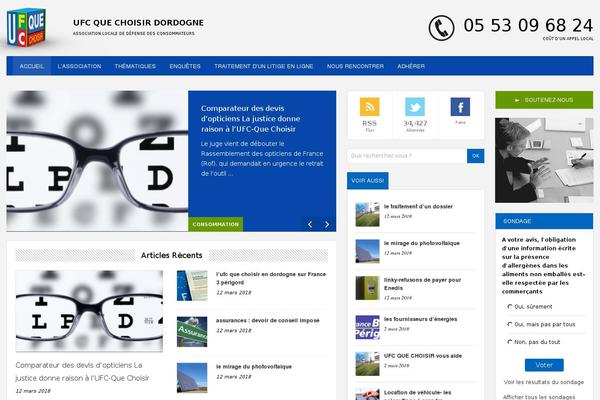600x400 pixels.
Task: Select 'Oui, mais pas par tous' option
Action: (x=510, y=324)
